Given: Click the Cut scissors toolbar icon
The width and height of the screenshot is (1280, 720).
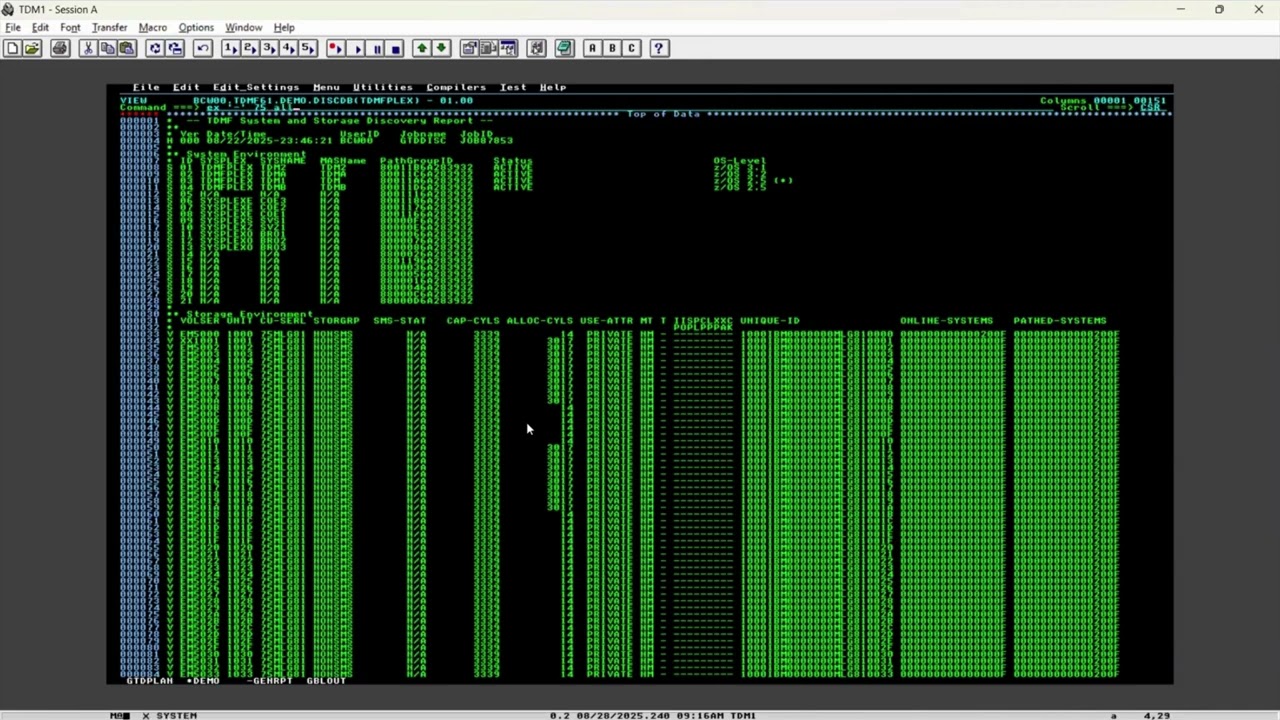Looking at the screenshot, I should [x=88, y=48].
